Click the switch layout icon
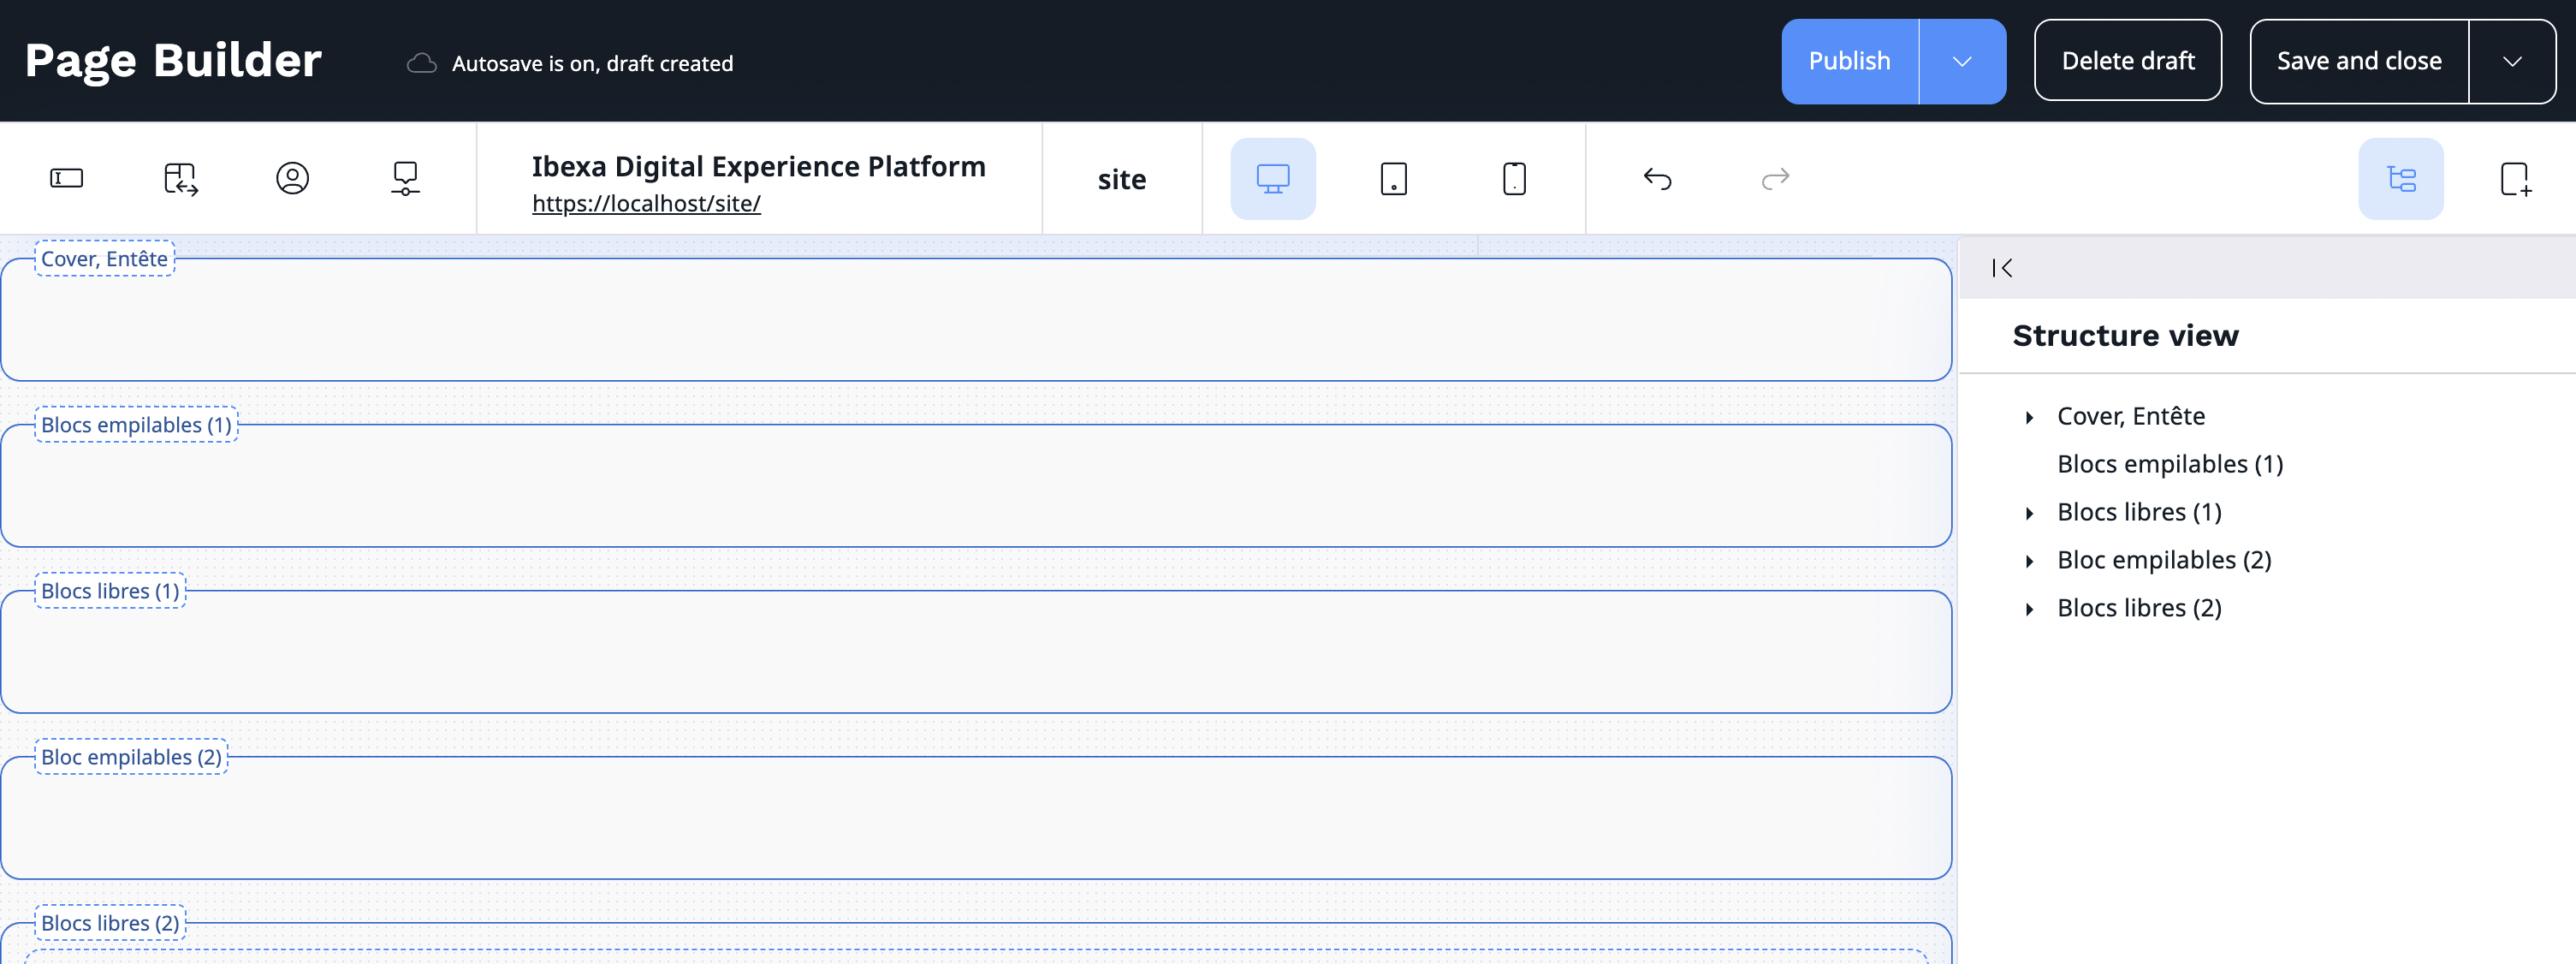 coord(180,178)
